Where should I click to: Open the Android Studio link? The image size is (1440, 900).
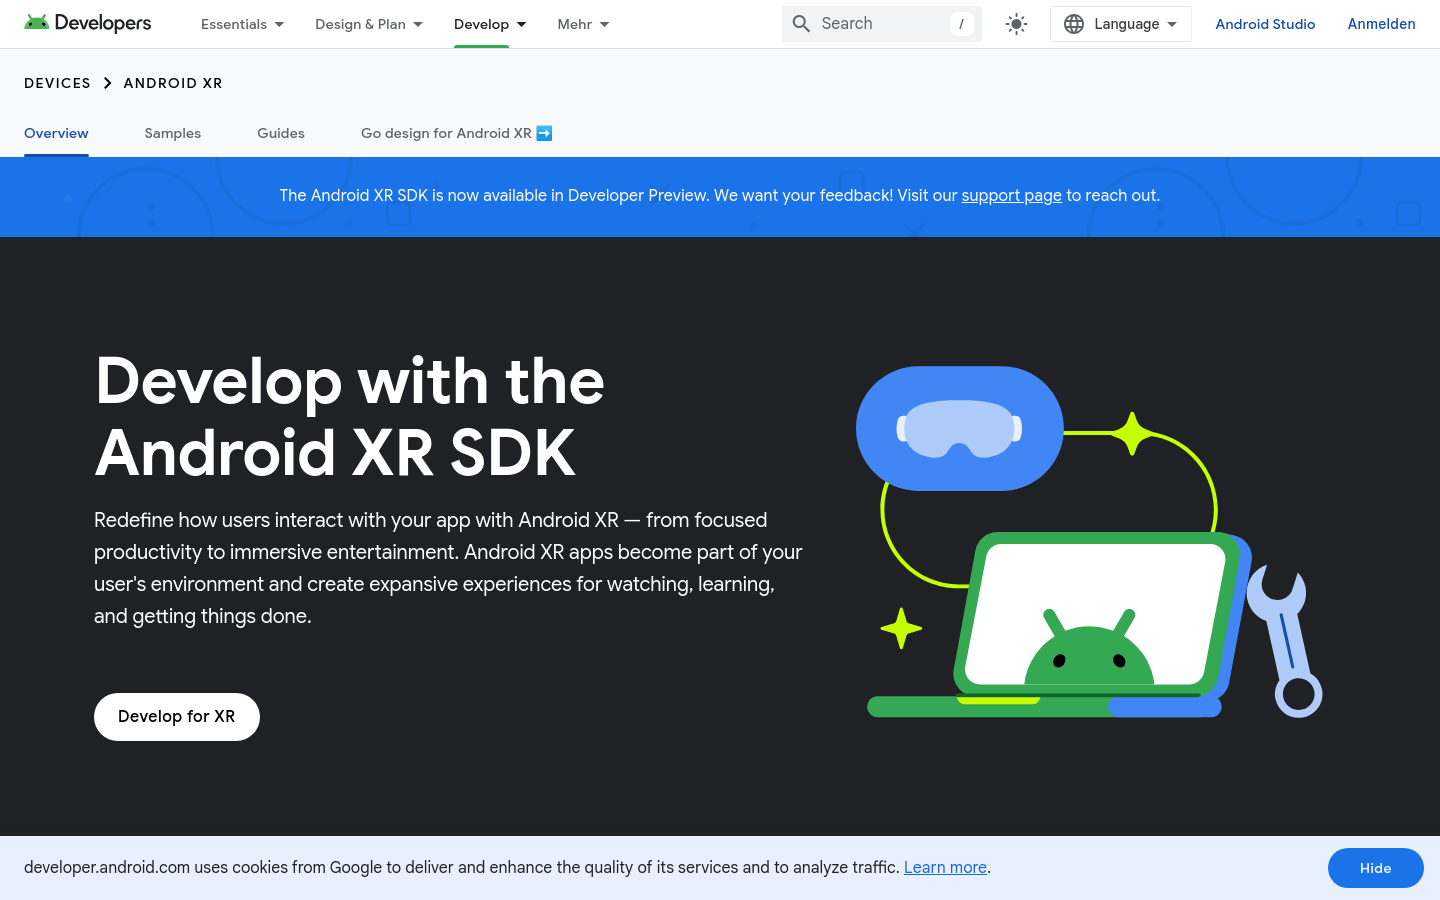click(1265, 24)
